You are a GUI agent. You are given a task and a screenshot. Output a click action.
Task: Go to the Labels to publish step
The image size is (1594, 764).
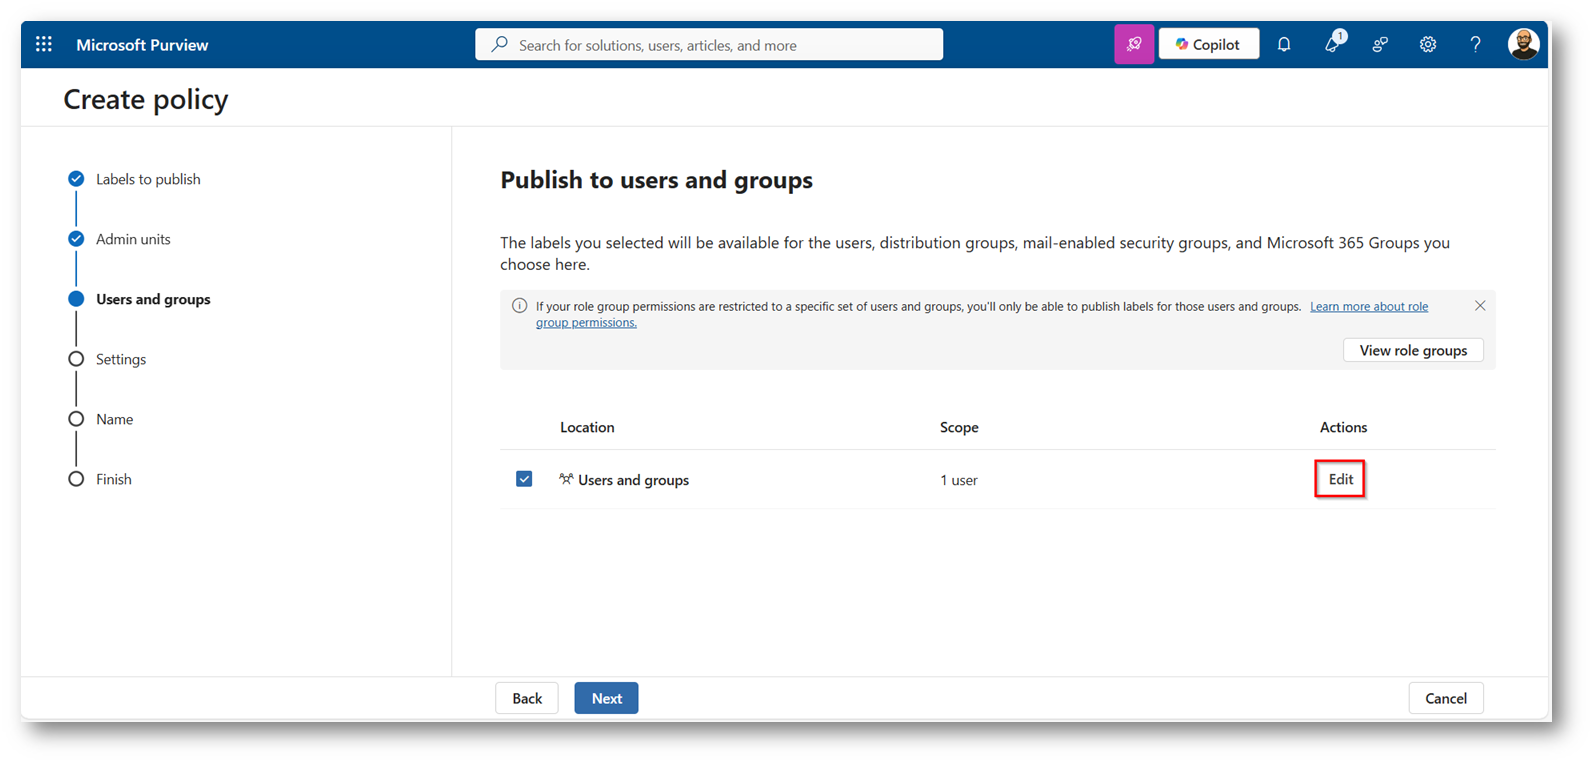148,179
